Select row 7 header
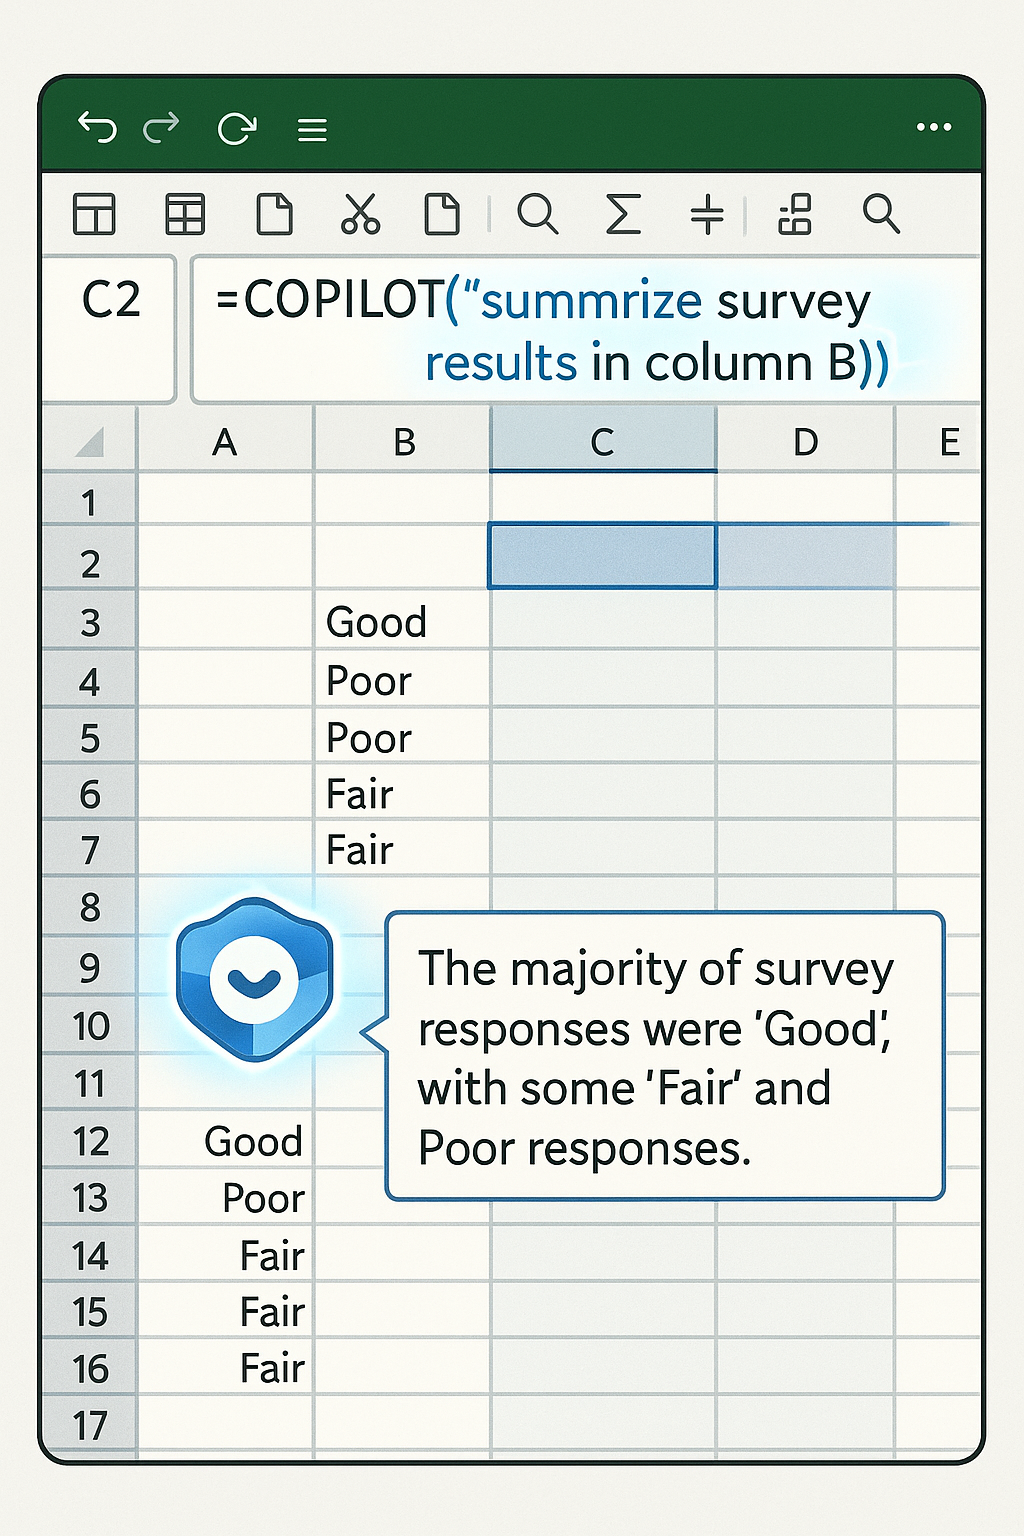 click(90, 851)
